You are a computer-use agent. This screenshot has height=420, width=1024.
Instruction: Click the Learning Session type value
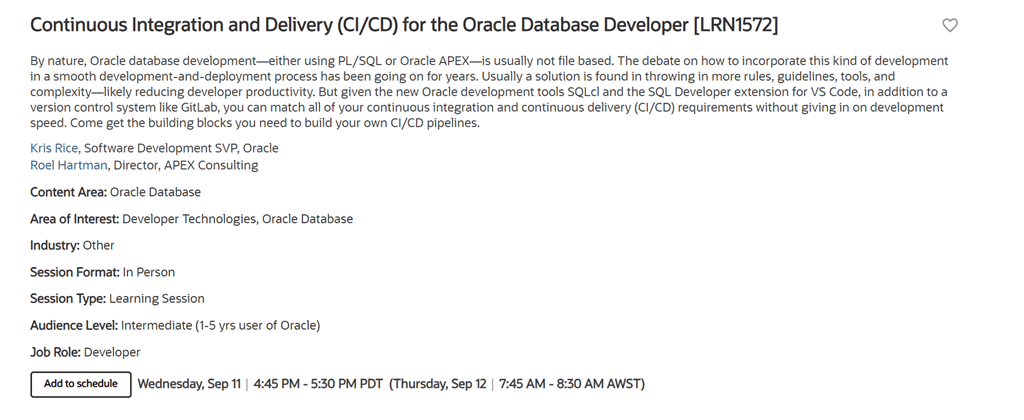157,298
